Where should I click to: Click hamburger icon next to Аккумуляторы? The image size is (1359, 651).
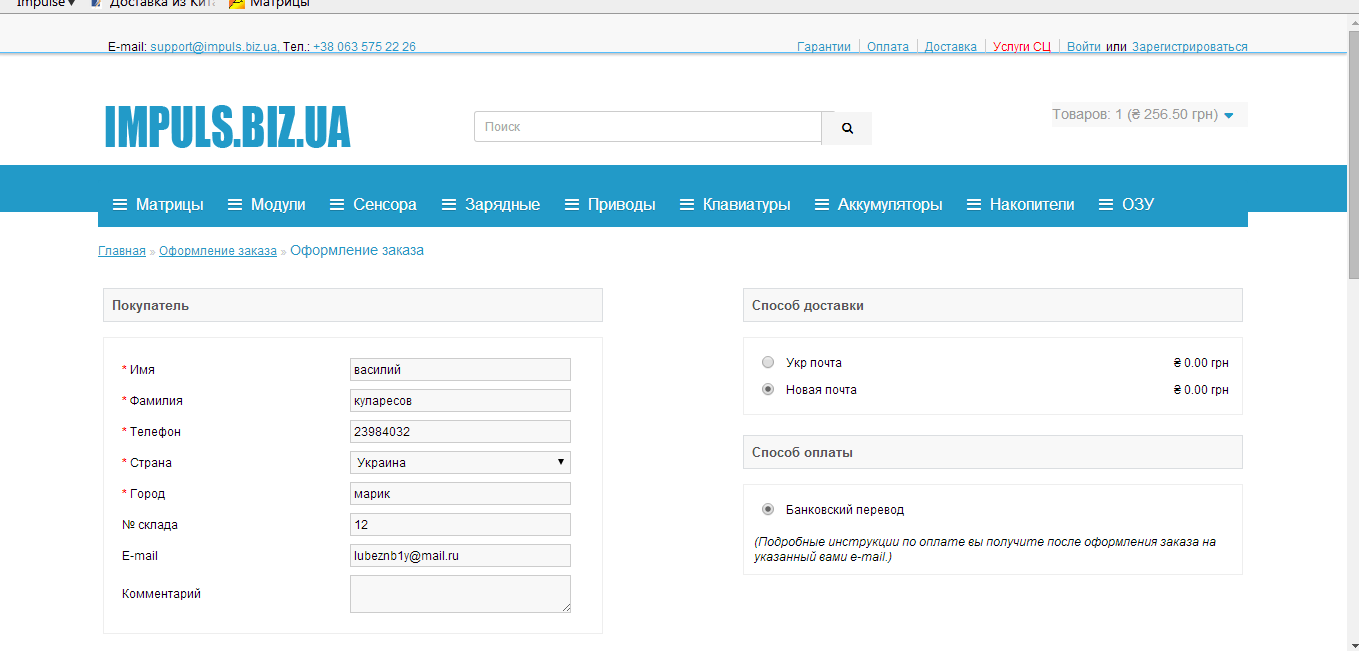(822, 205)
